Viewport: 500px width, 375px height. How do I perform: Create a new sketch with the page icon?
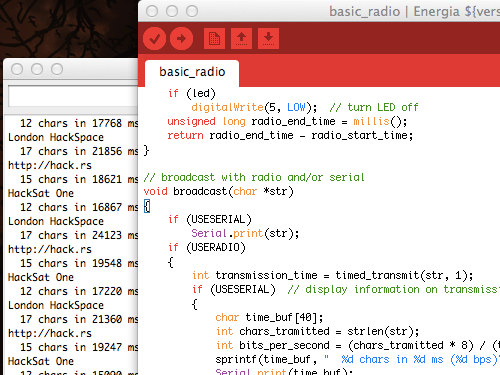pos(214,39)
